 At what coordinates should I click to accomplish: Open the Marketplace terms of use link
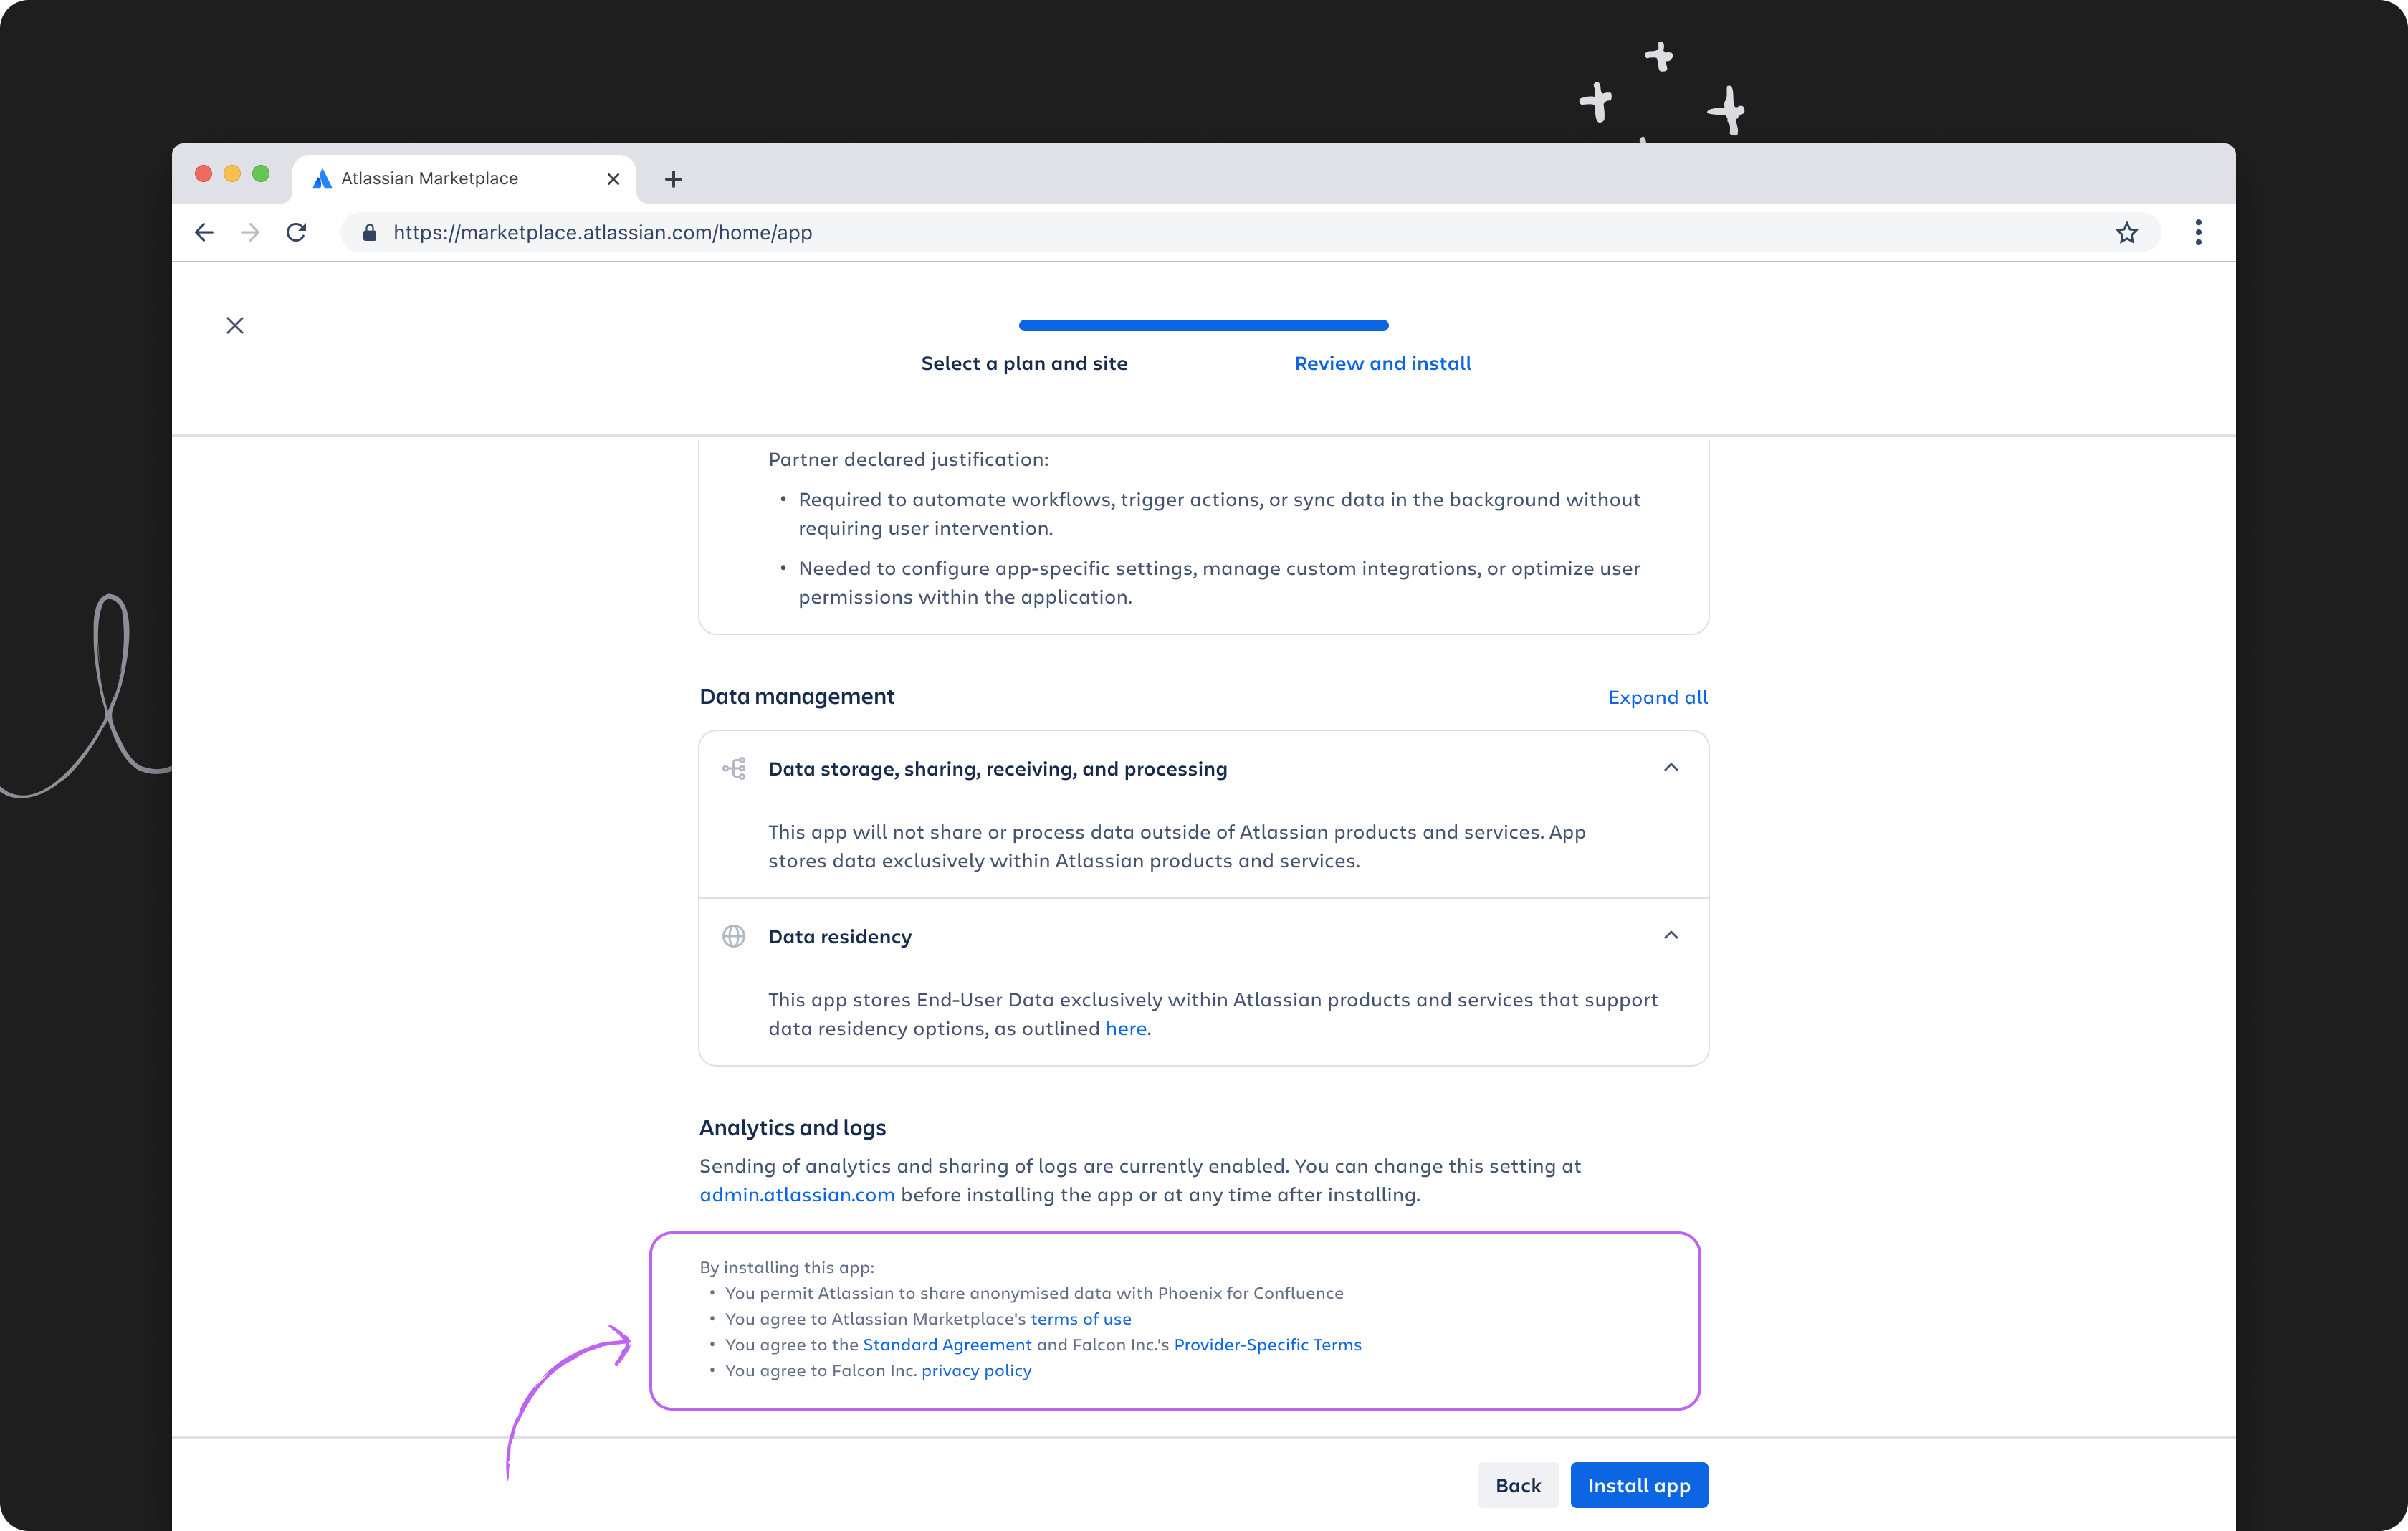click(x=1080, y=1319)
